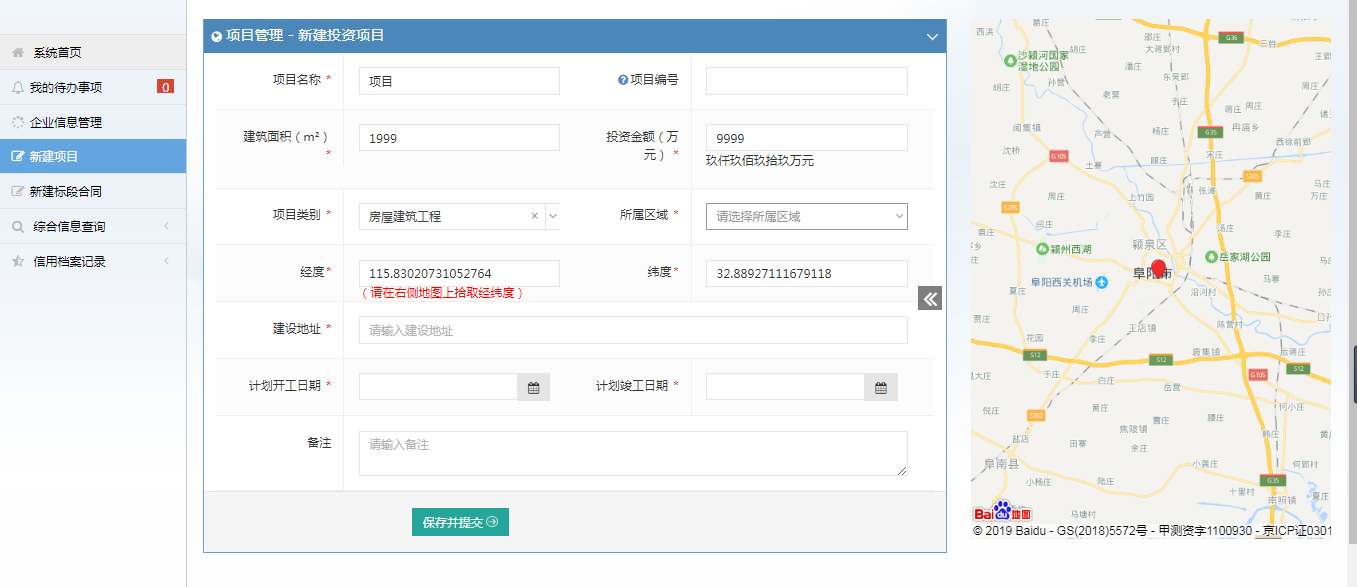The height and width of the screenshot is (587, 1357).
Task: Collapse map panel with double-arrow button
Action: tap(930, 298)
